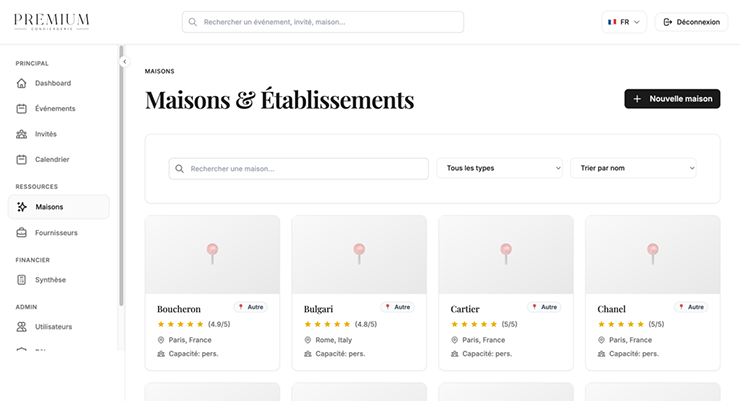Open the FR language dropdown
Screen dimensions: 740x401
point(625,22)
